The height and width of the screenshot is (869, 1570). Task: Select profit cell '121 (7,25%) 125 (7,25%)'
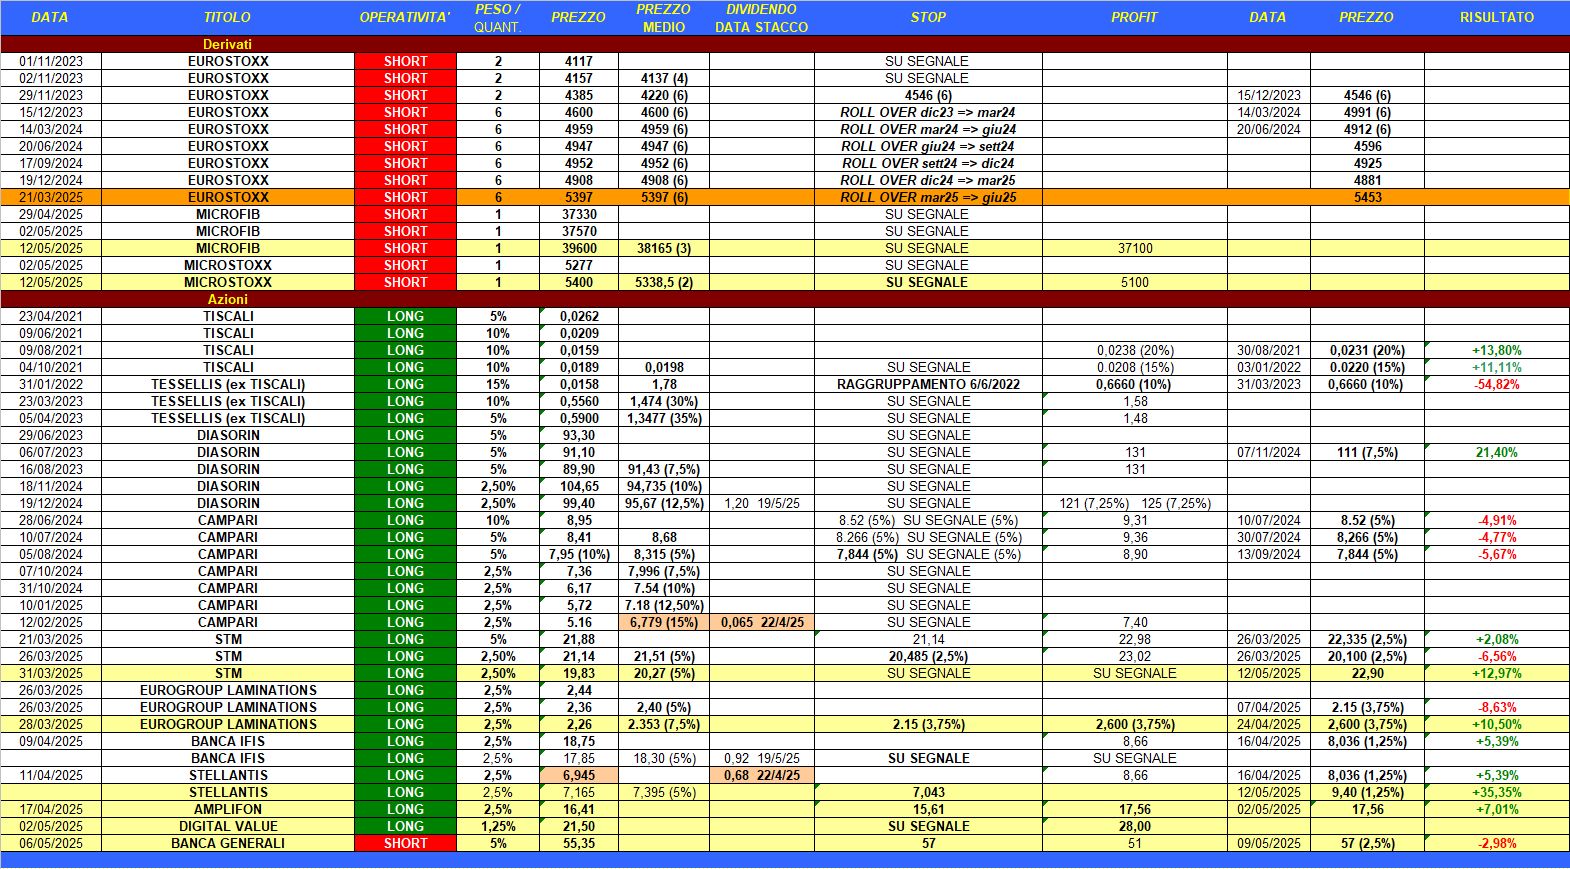1135,503
